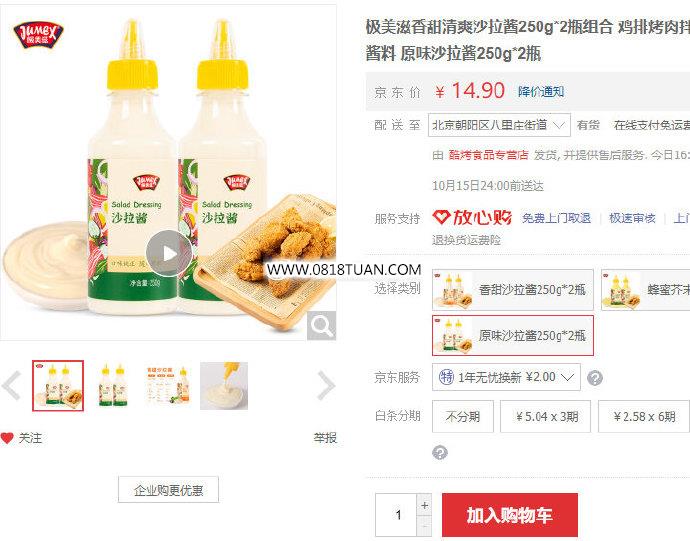Open the 北京朝阳区八里庄街道 delivery dropdown

499,125
